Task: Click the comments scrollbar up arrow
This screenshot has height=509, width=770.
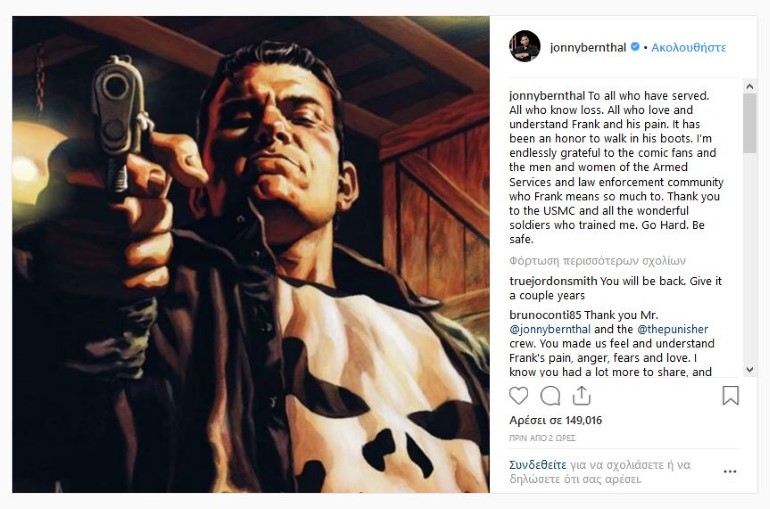Action: tap(749, 86)
